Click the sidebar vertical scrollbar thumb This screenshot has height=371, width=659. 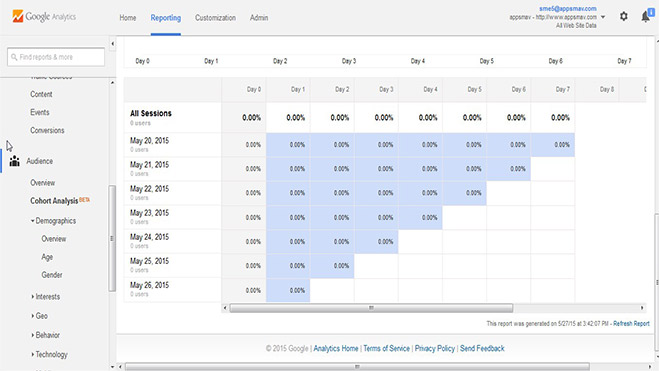click(x=112, y=238)
